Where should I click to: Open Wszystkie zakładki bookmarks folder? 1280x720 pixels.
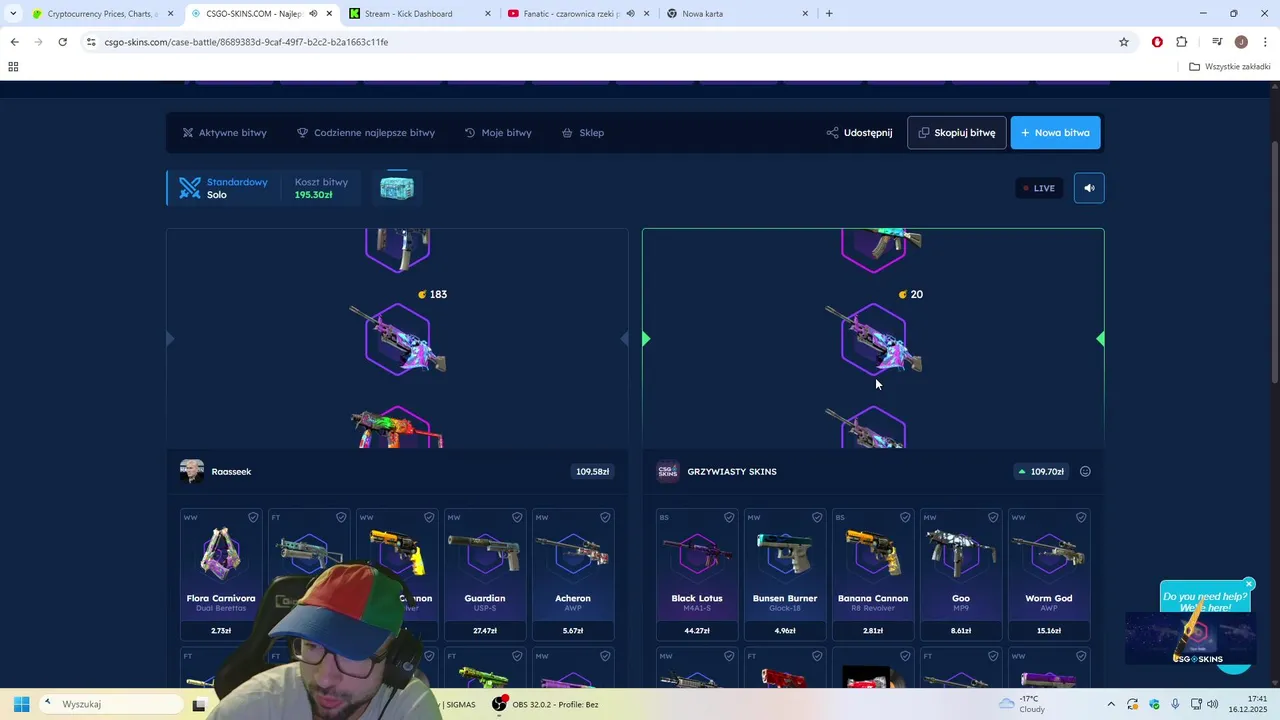point(1230,67)
